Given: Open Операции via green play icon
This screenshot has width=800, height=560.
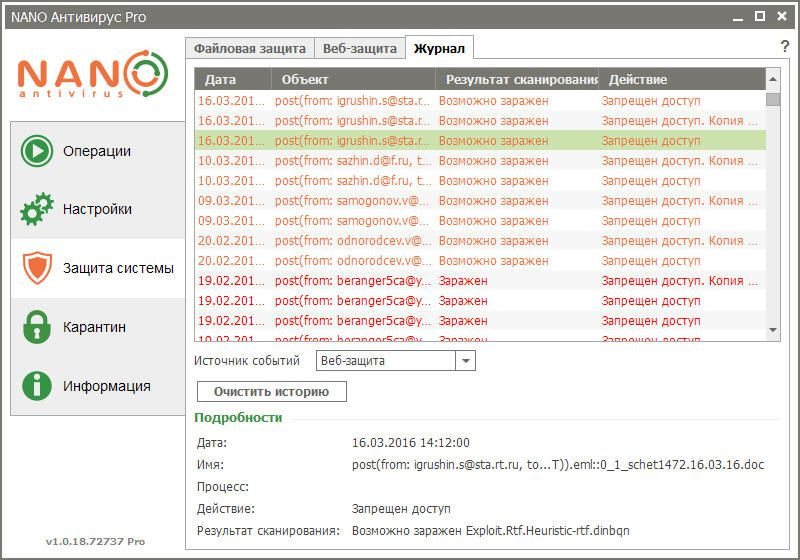Looking at the screenshot, I should (x=37, y=151).
